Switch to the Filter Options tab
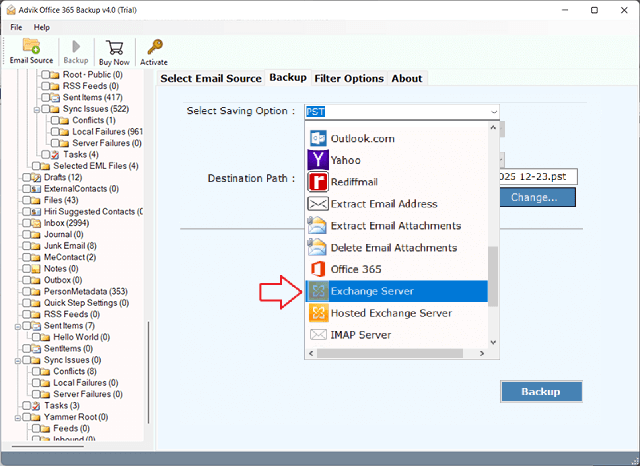This screenshot has width=640, height=466. coord(349,78)
